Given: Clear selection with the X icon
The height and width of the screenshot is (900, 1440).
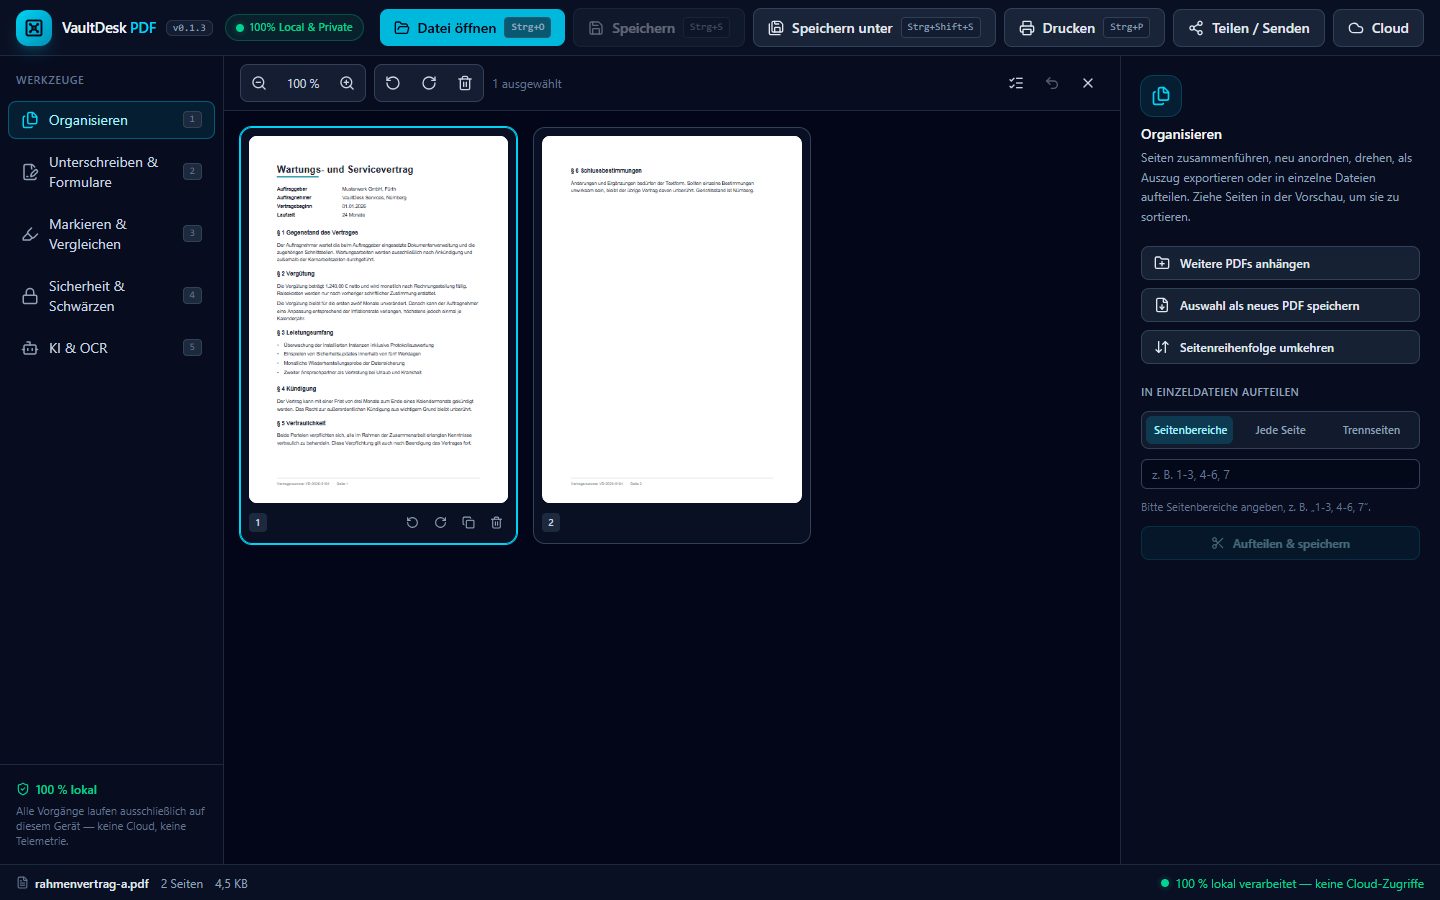Looking at the screenshot, I should click(x=1088, y=83).
